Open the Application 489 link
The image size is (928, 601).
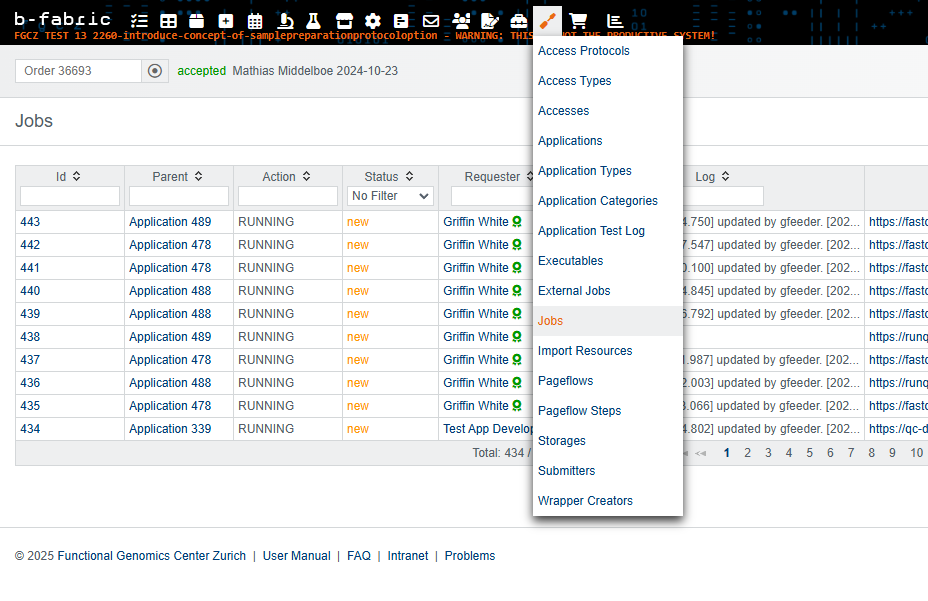(x=169, y=221)
